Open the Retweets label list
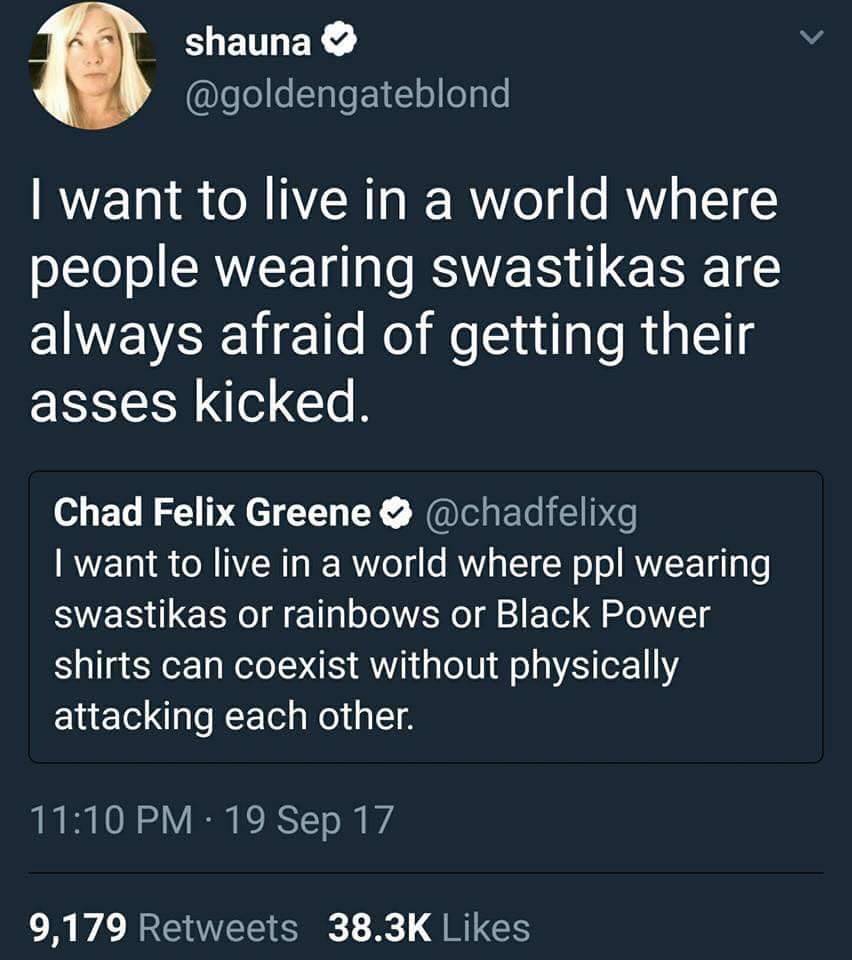This screenshot has width=852, height=960. (x=217, y=927)
